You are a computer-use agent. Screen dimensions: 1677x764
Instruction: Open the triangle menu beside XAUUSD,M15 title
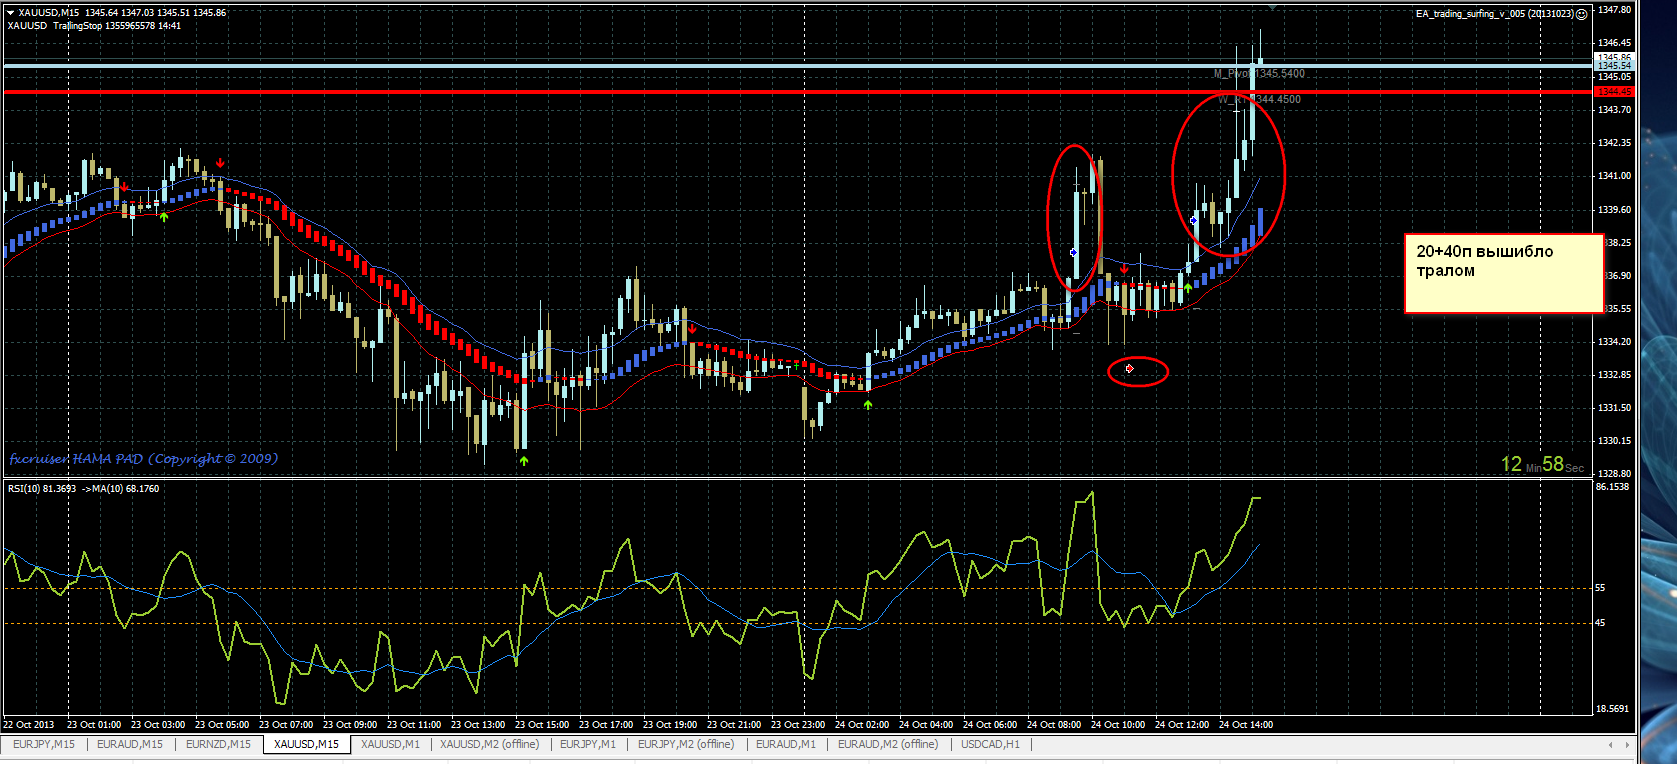click(x=10, y=13)
